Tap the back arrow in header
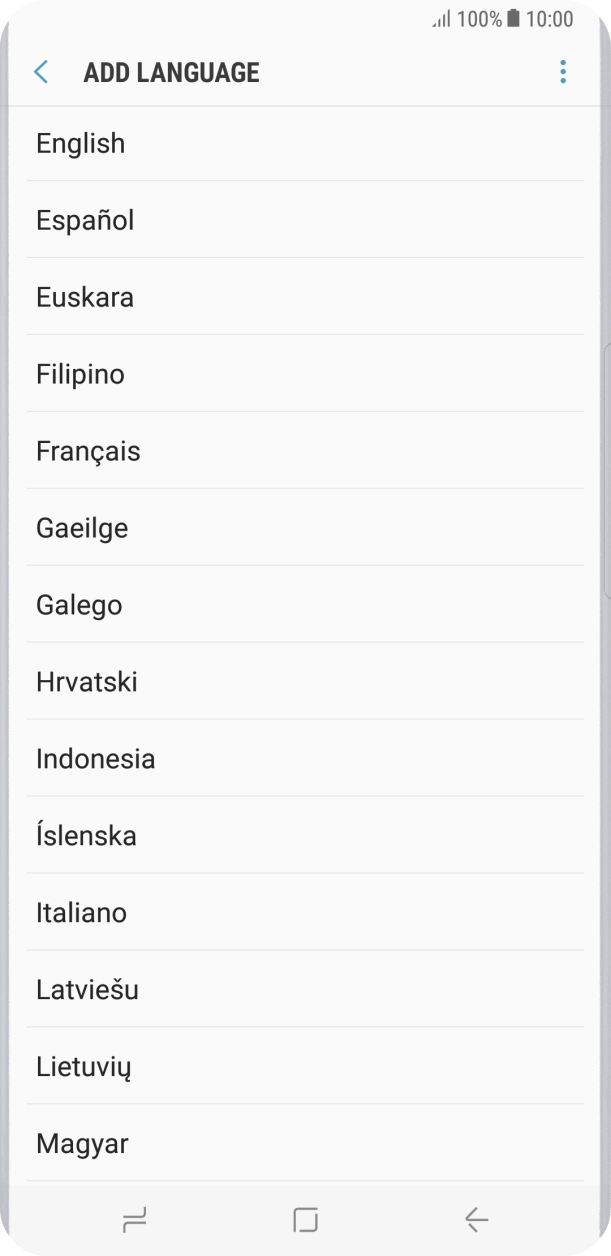Viewport: 611px width, 1256px height. [41, 72]
